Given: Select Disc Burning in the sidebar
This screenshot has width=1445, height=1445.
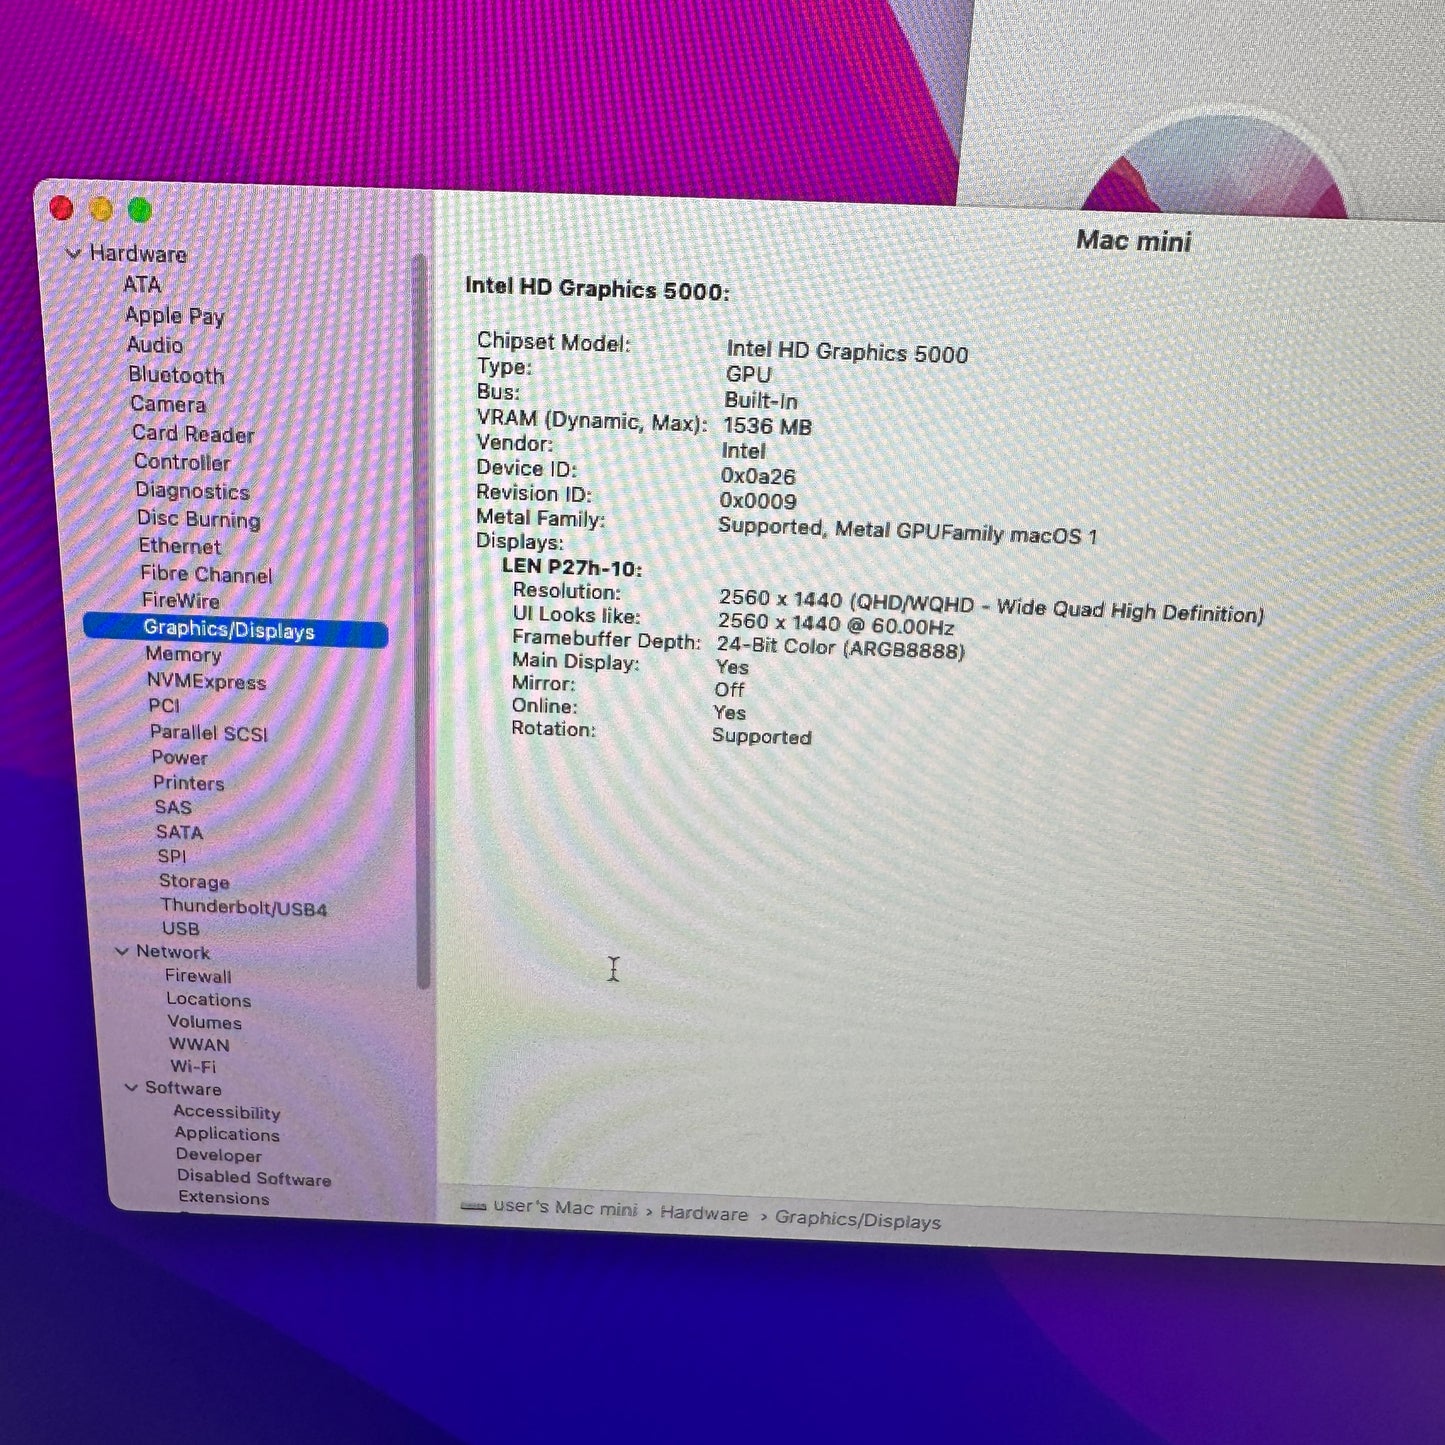Looking at the screenshot, I should coord(198,519).
